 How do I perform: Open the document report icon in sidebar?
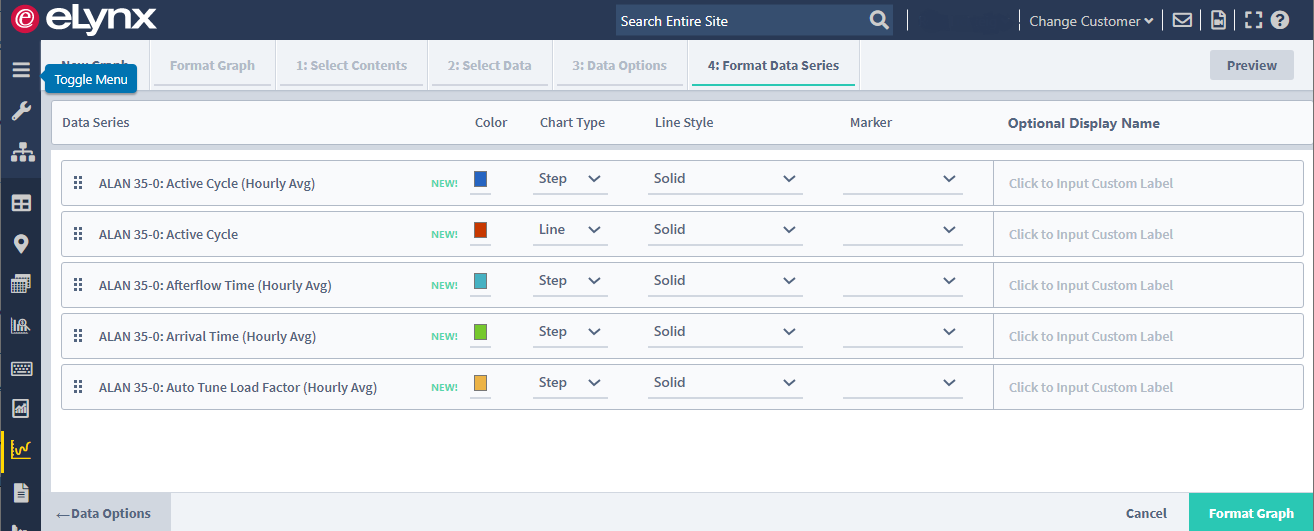tap(21, 492)
